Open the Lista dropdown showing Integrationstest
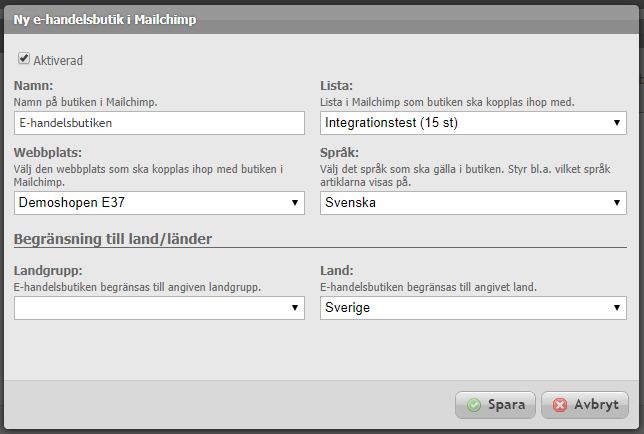 (473, 123)
